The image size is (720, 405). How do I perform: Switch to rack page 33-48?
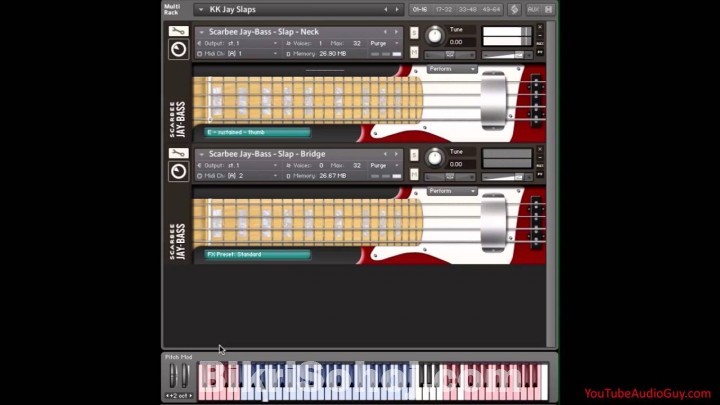point(467,9)
